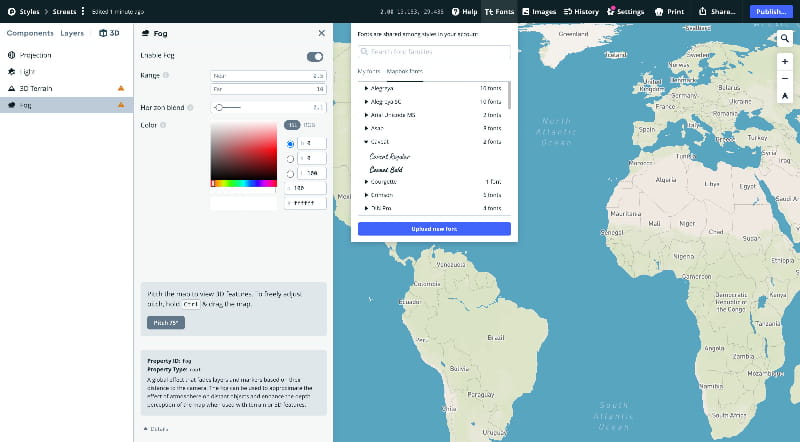This screenshot has width=800, height=442.
Task: Adjust the Horizon blend slider
Action: [220, 106]
